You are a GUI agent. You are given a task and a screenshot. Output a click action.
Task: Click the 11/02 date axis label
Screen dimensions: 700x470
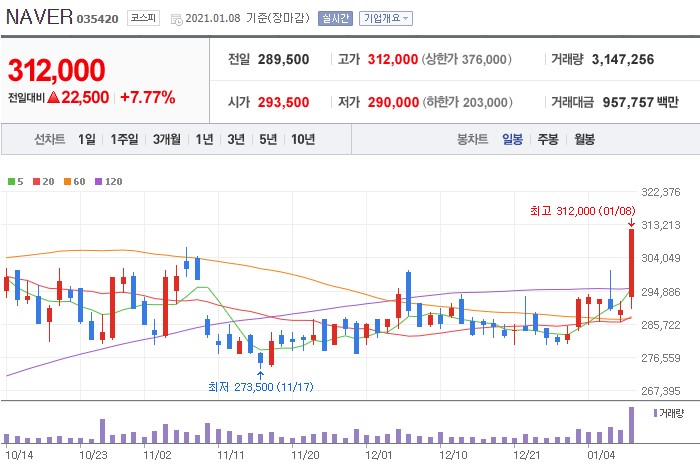pyautogui.click(x=157, y=455)
